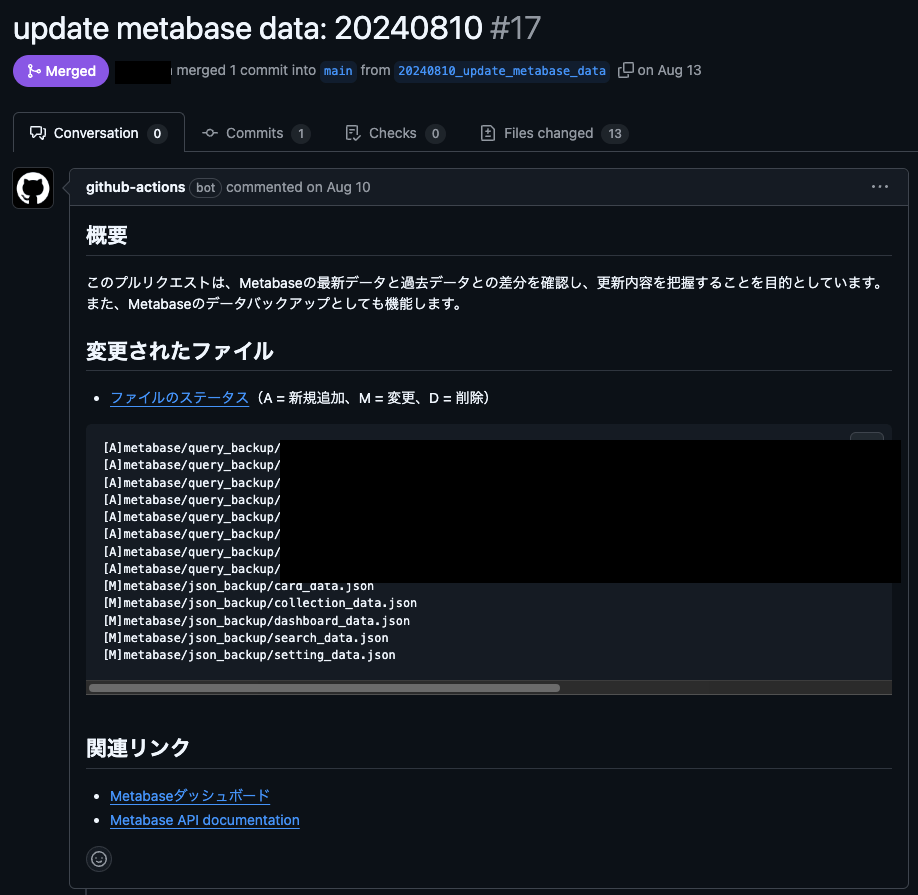Open comment timestamp 'commented on Aug 10'
The width and height of the screenshot is (918, 895).
pos(298,187)
